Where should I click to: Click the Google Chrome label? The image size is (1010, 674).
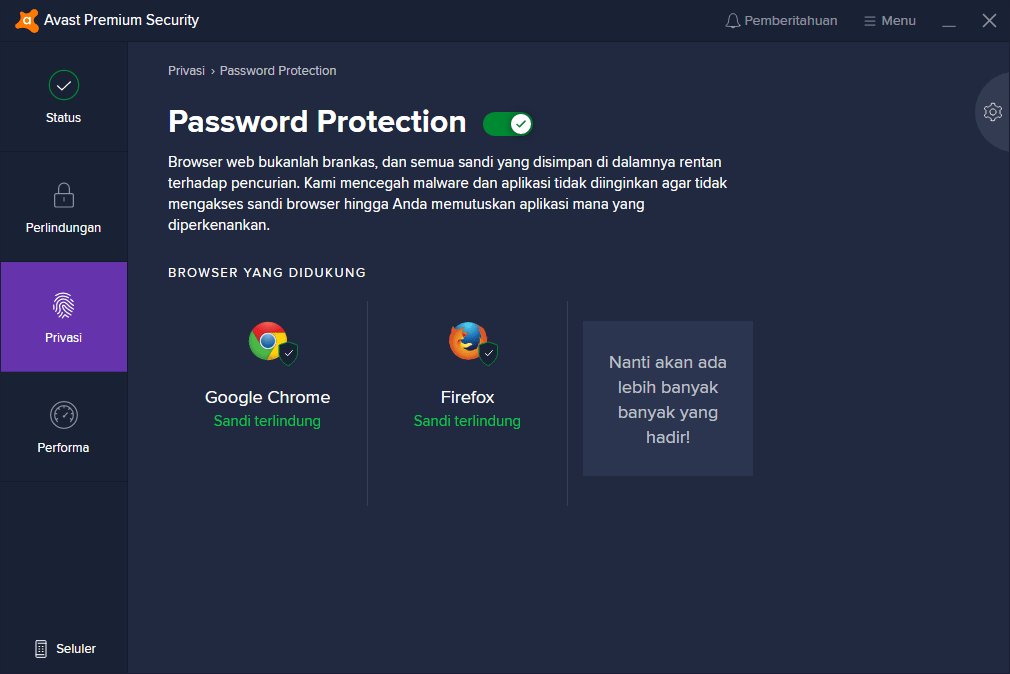pos(267,397)
